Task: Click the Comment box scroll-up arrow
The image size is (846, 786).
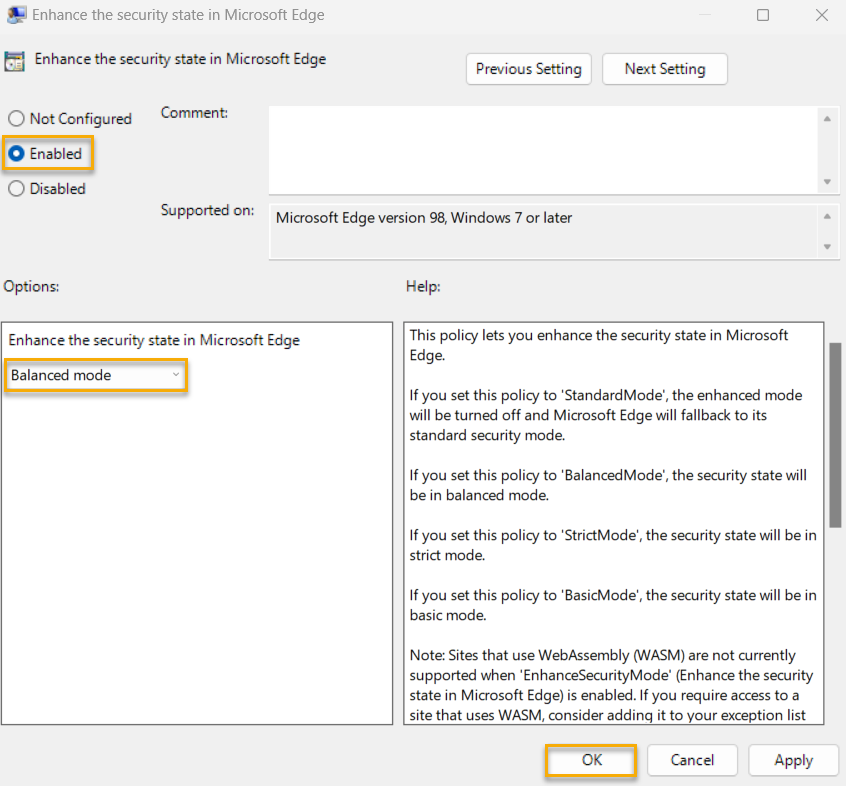Action: [x=828, y=118]
